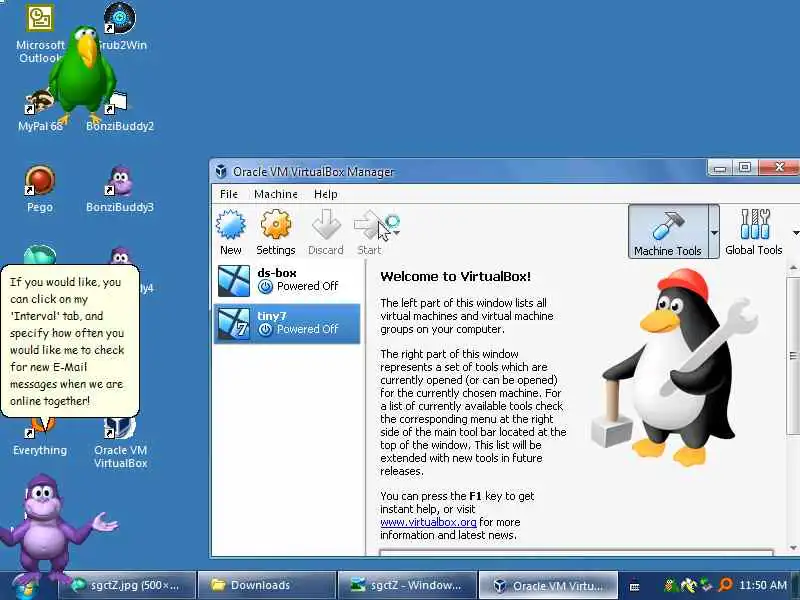Open the Help menu
This screenshot has height=600, width=800.
(x=326, y=194)
